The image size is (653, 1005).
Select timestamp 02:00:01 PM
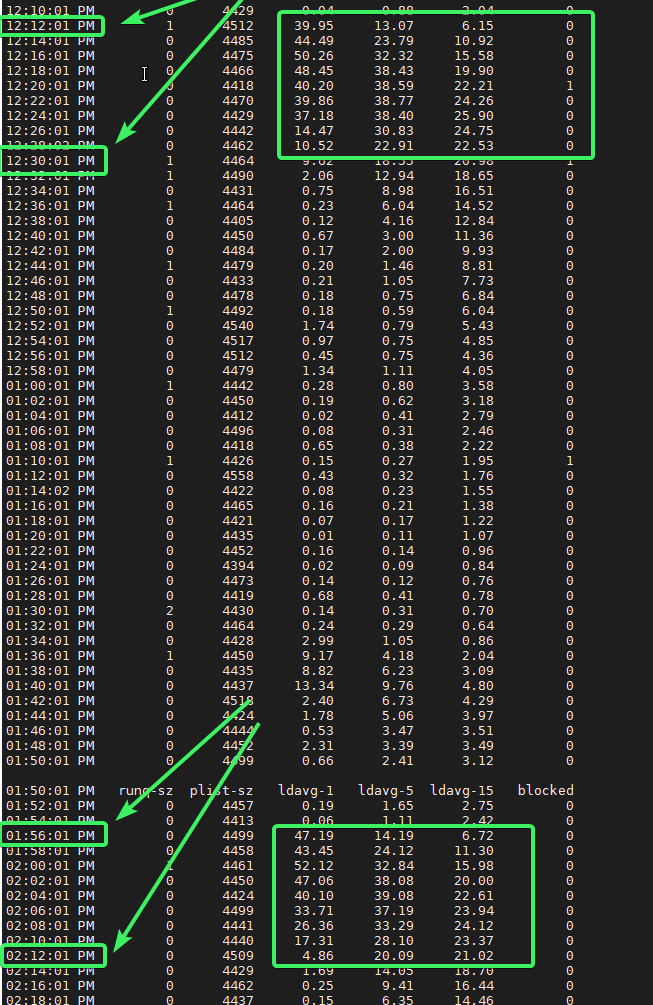tap(50, 866)
